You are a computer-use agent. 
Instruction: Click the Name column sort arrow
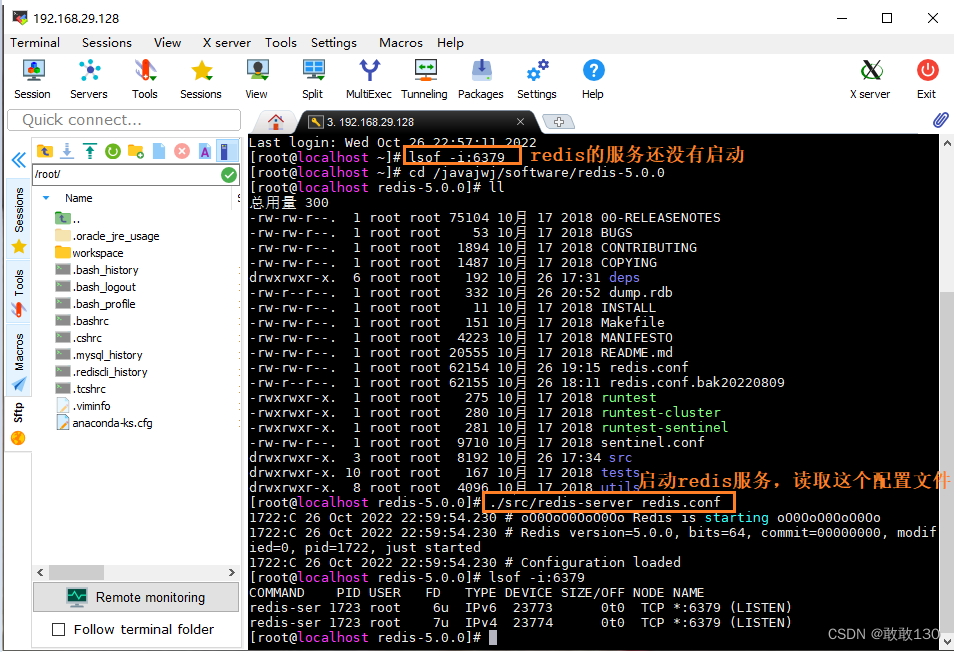[x=46, y=198]
